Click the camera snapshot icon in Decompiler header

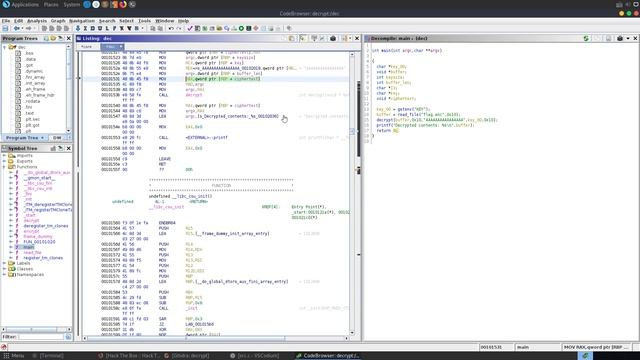click(620, 38)
